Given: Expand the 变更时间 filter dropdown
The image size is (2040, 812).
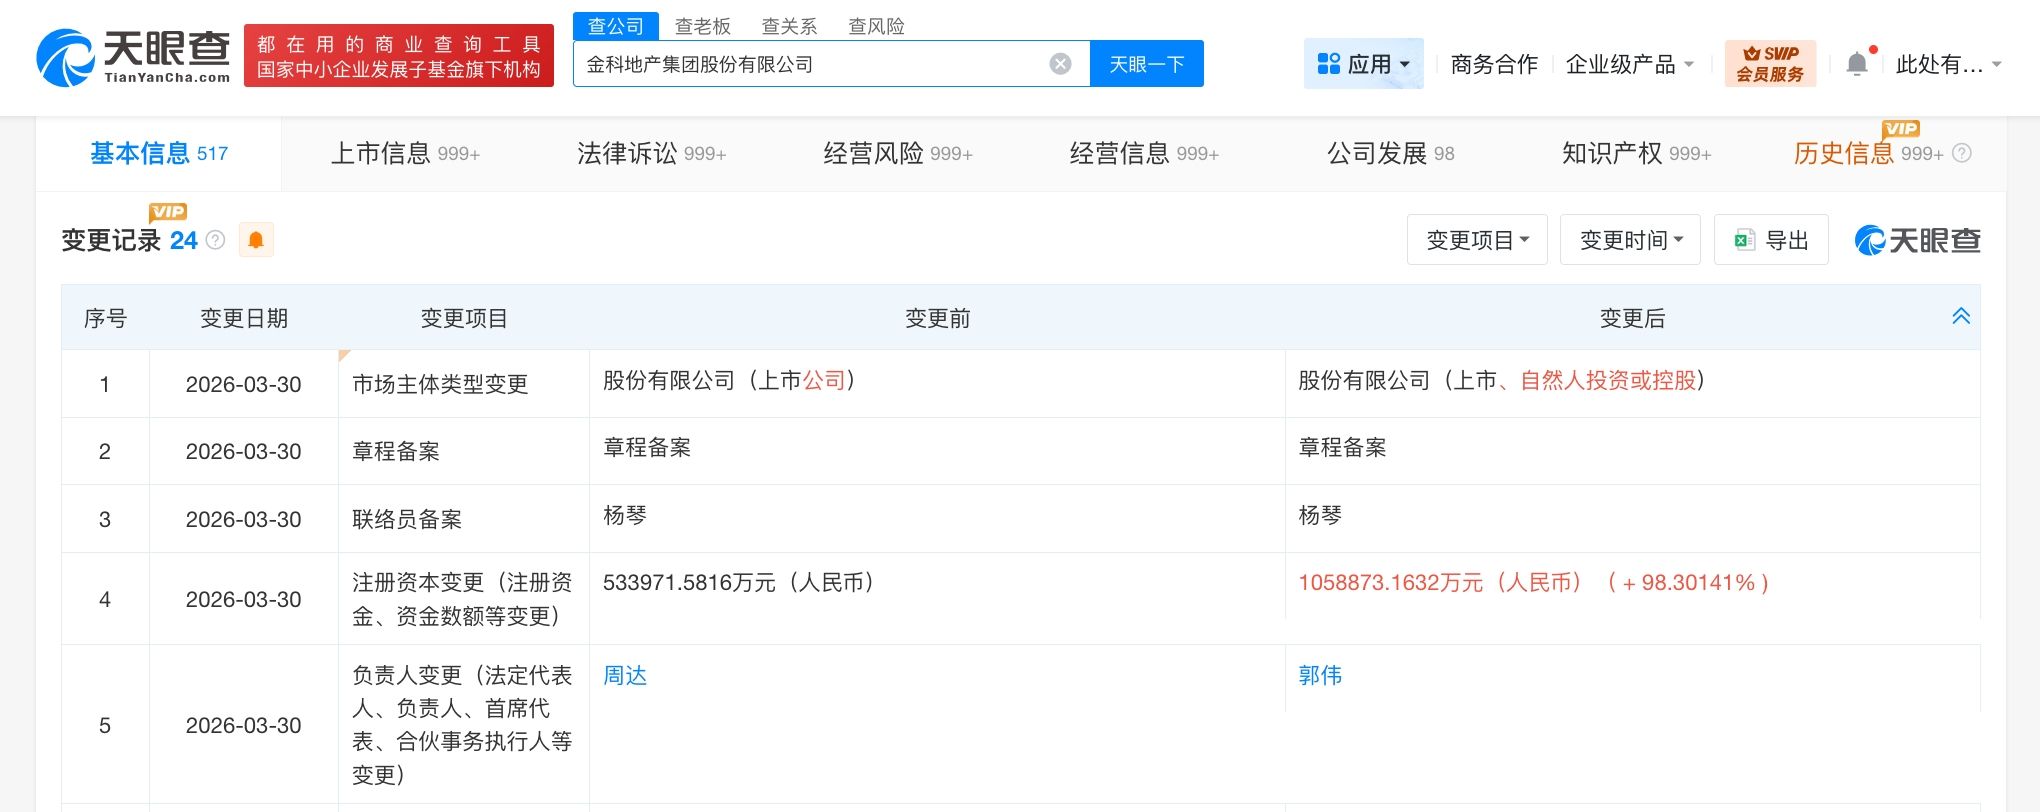Looking at the screenshot, I should click(x=1630, y=240).
